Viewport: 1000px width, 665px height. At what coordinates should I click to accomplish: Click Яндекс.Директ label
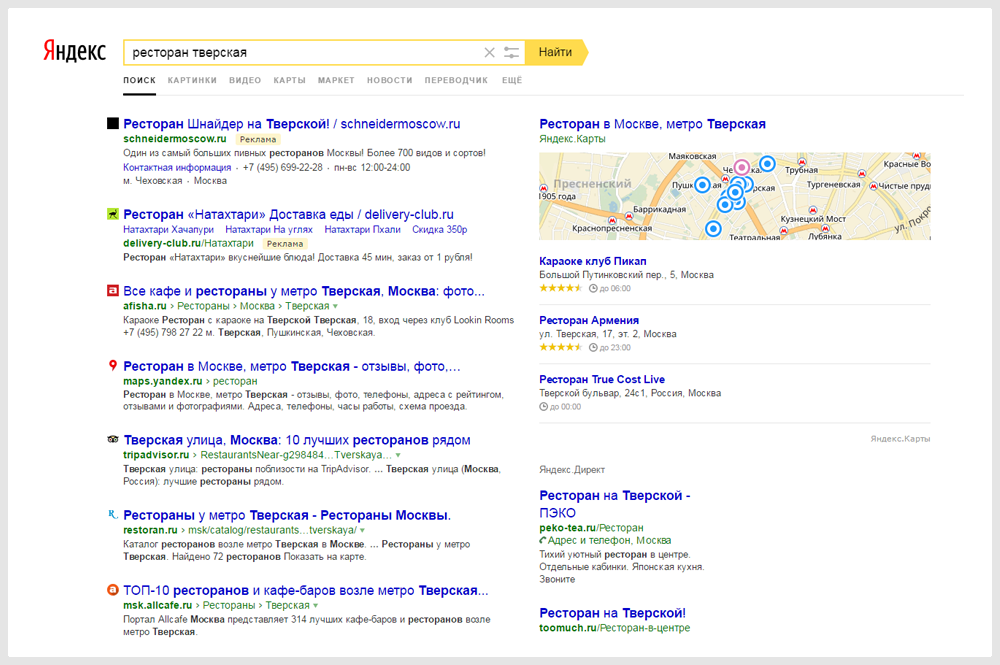572,470
